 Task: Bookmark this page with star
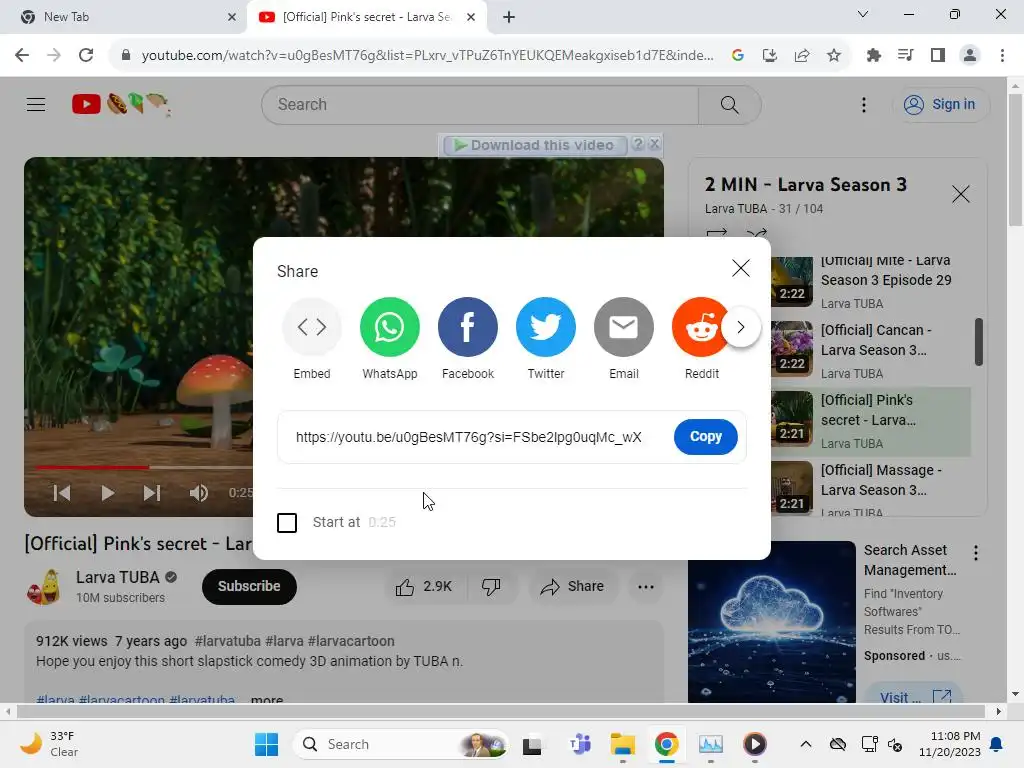(x=833, y=56)
